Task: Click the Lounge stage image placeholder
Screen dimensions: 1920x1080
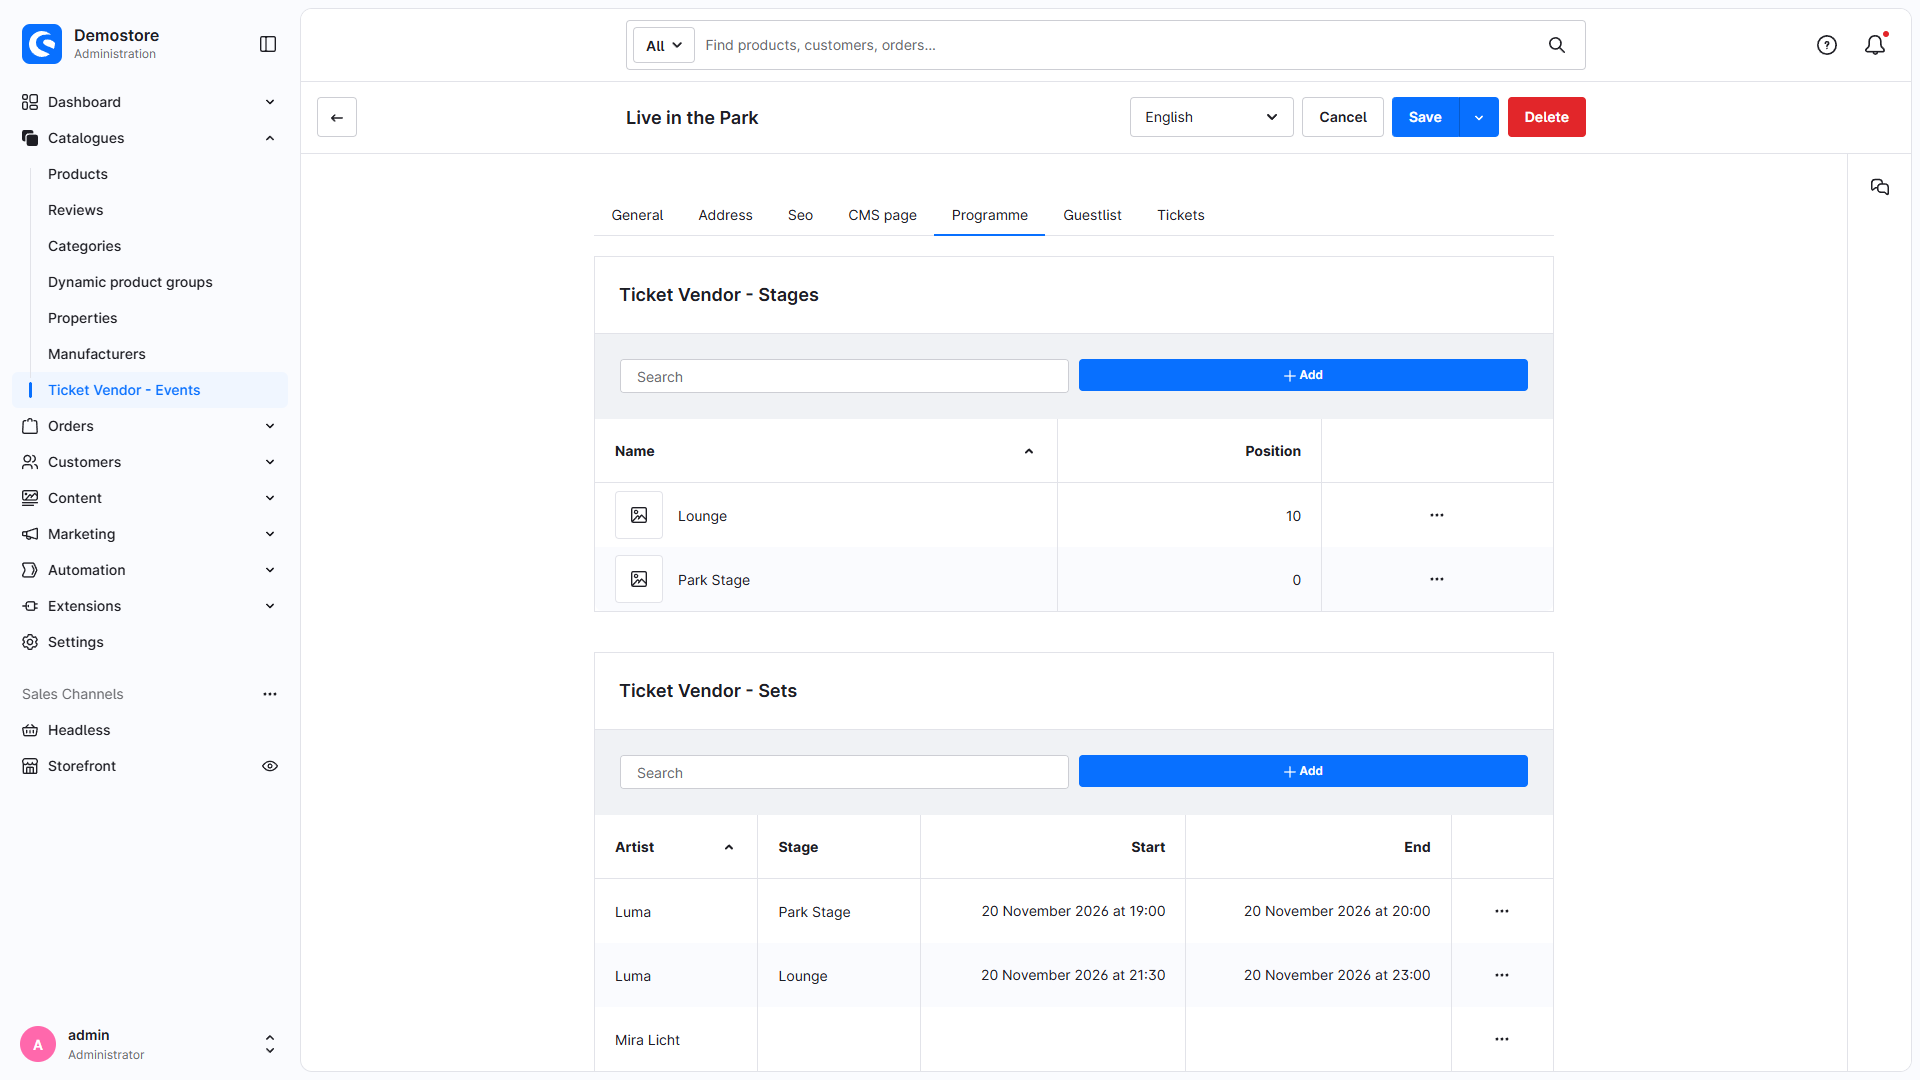Action: 639,515
